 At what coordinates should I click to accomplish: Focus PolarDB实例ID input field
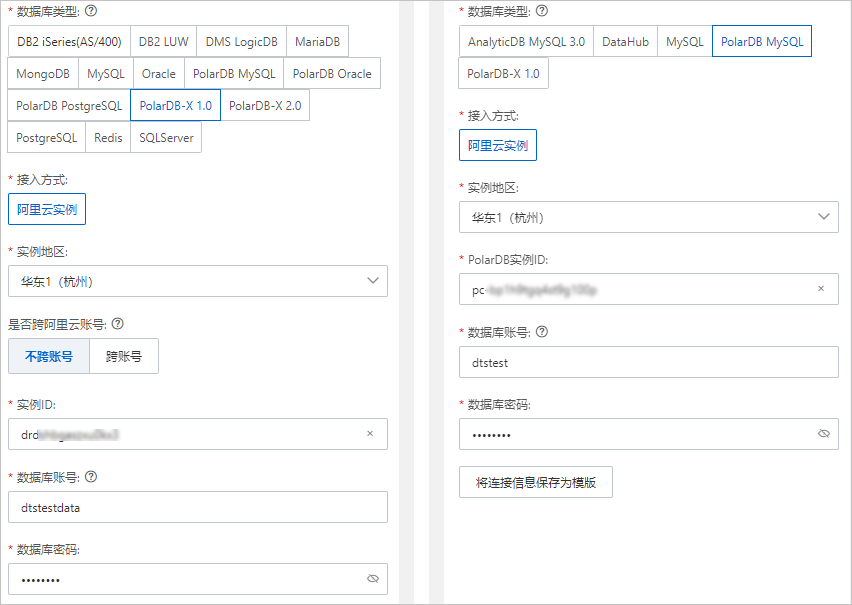[x=649, y=289]
